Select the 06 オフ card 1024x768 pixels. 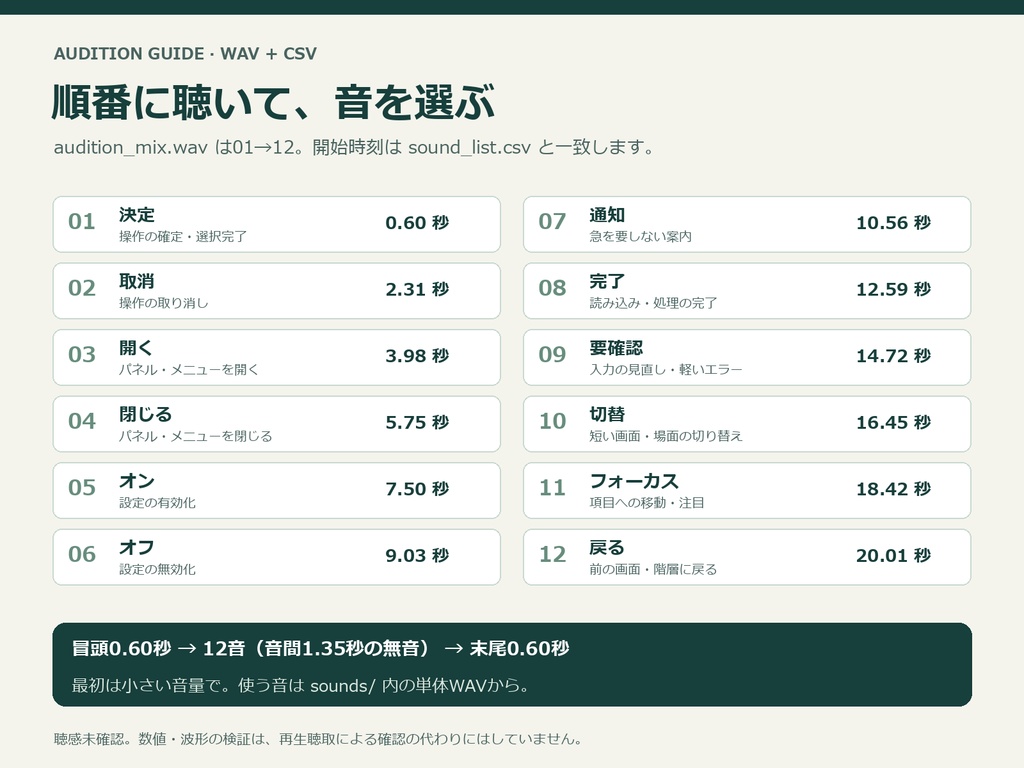coord(276,557)
